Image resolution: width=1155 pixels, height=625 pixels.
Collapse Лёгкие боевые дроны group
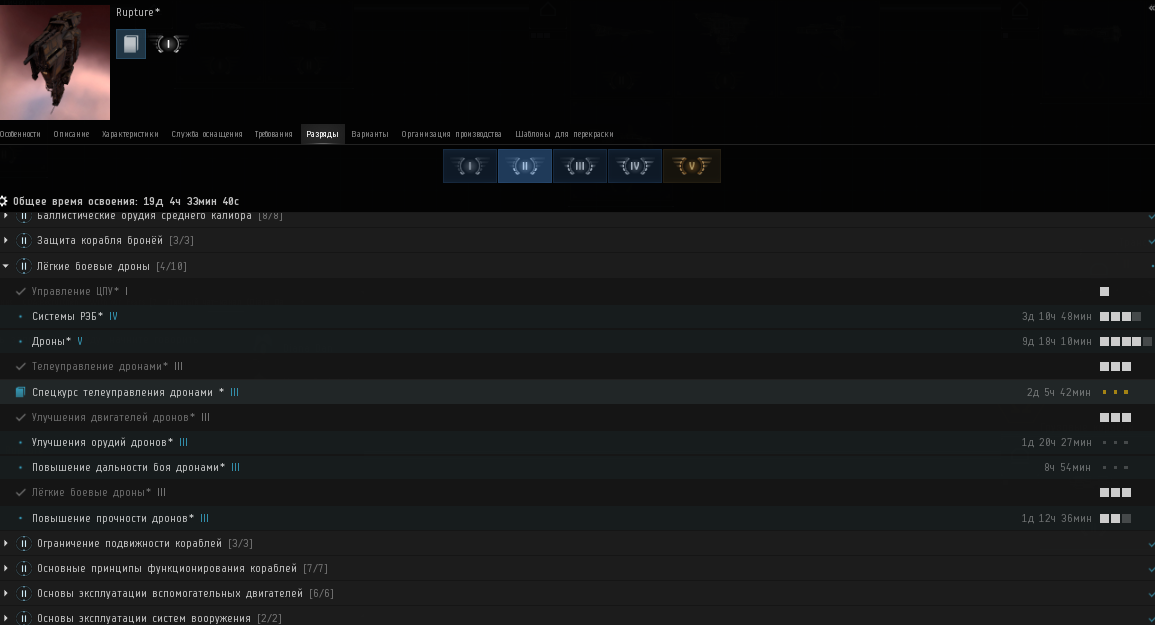click(x=6, y=266)
